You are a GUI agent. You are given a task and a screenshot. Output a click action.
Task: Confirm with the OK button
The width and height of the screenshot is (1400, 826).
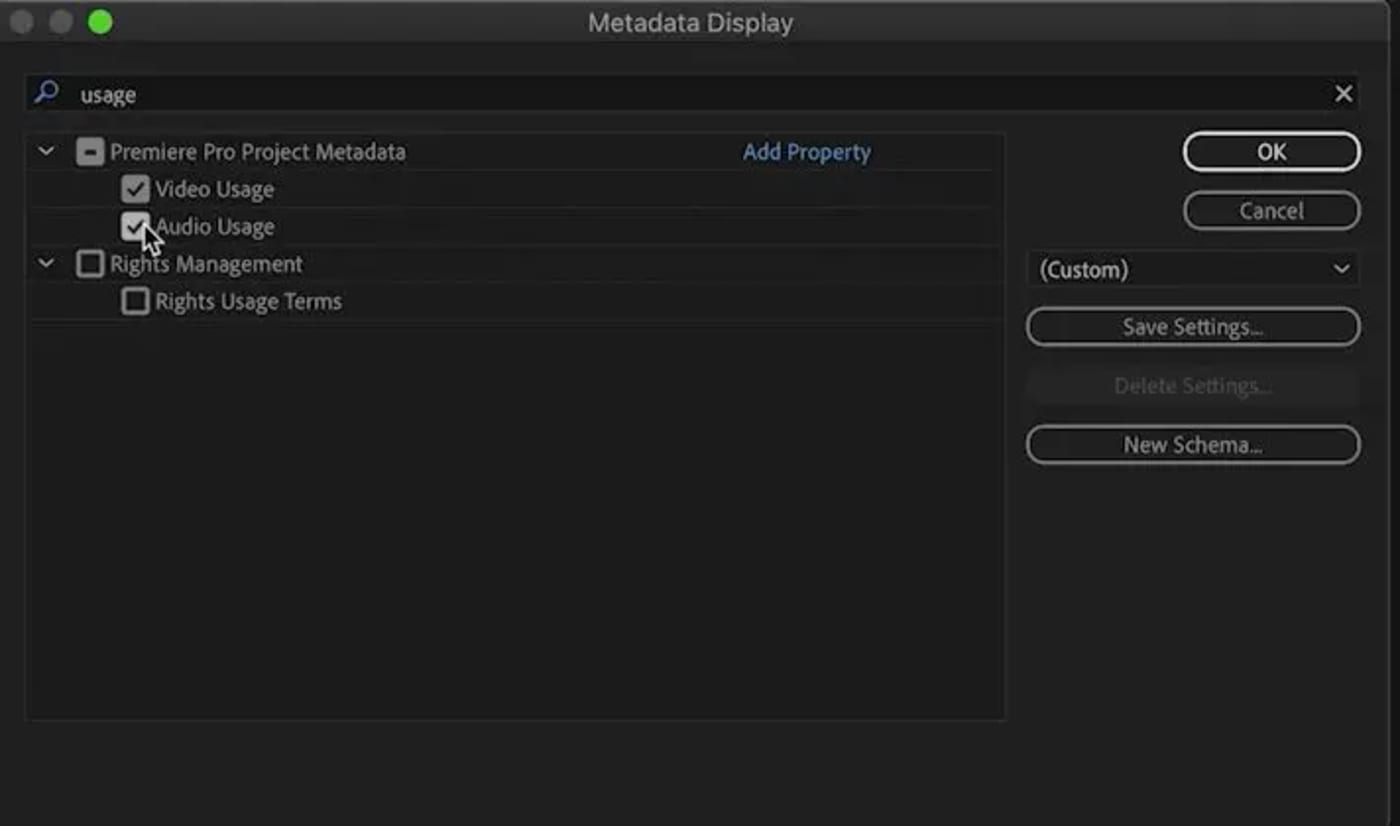1271,152
